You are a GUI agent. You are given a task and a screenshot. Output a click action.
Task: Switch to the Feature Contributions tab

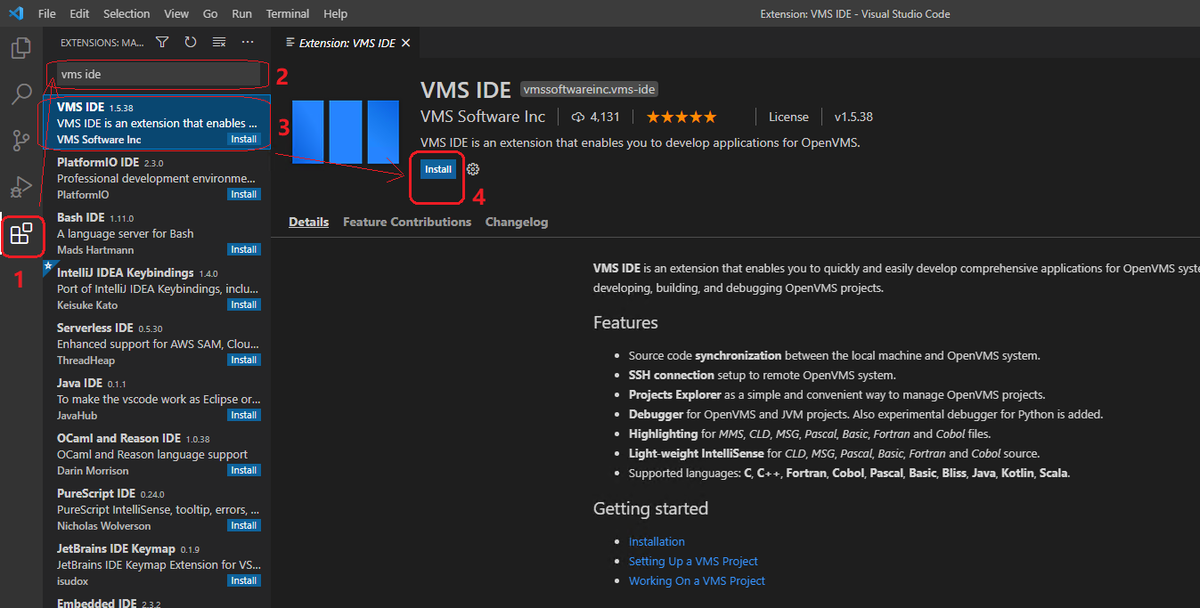pos(406,222)
